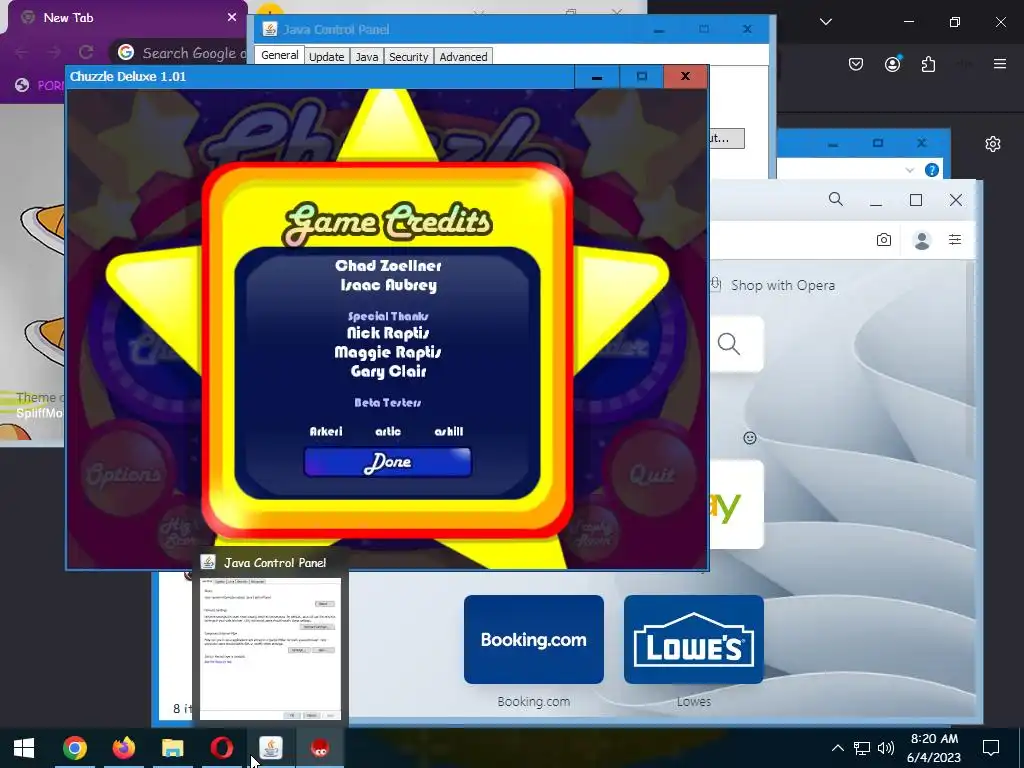Click the Java Control Panel taskbar icon

point(271,748)
